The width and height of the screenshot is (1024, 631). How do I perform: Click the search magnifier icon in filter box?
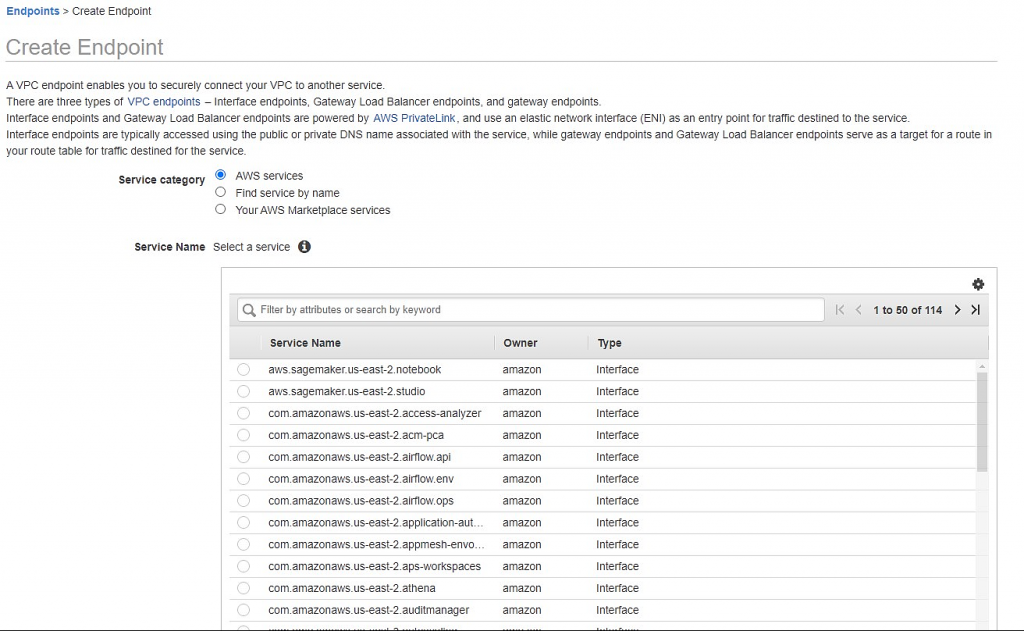click(249, 310)
